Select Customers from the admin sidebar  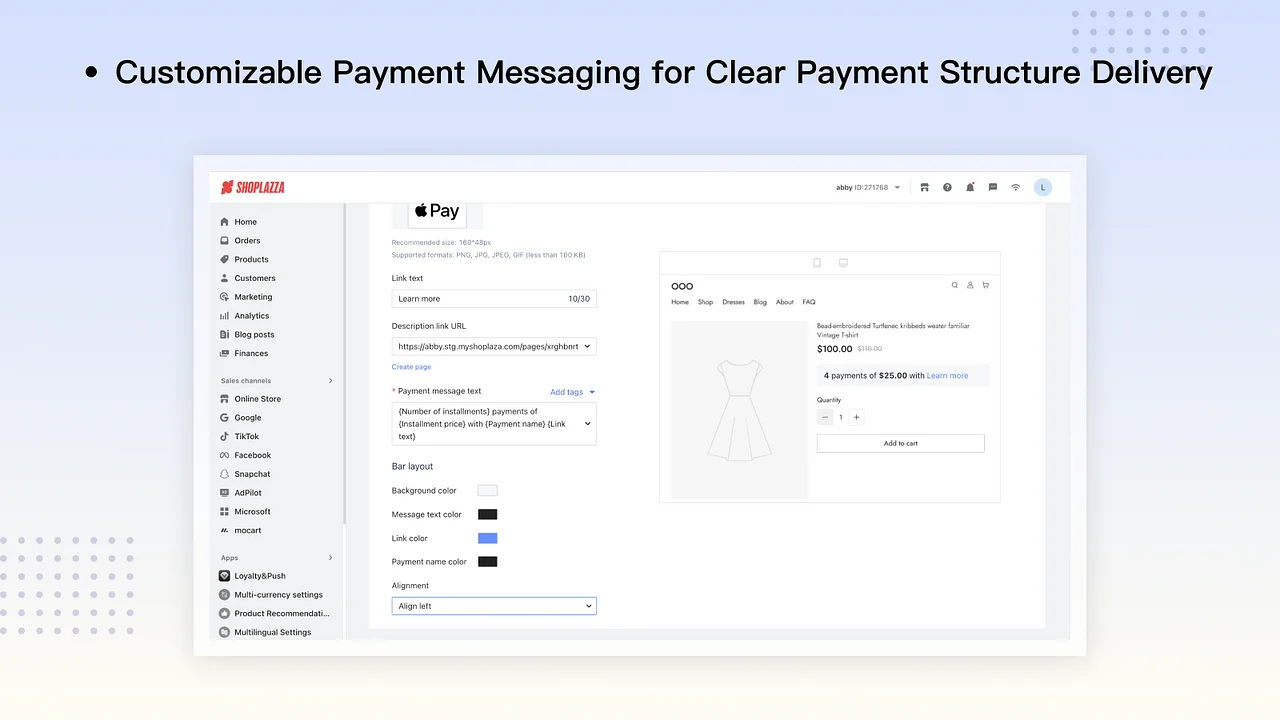(x=254, y=278)
